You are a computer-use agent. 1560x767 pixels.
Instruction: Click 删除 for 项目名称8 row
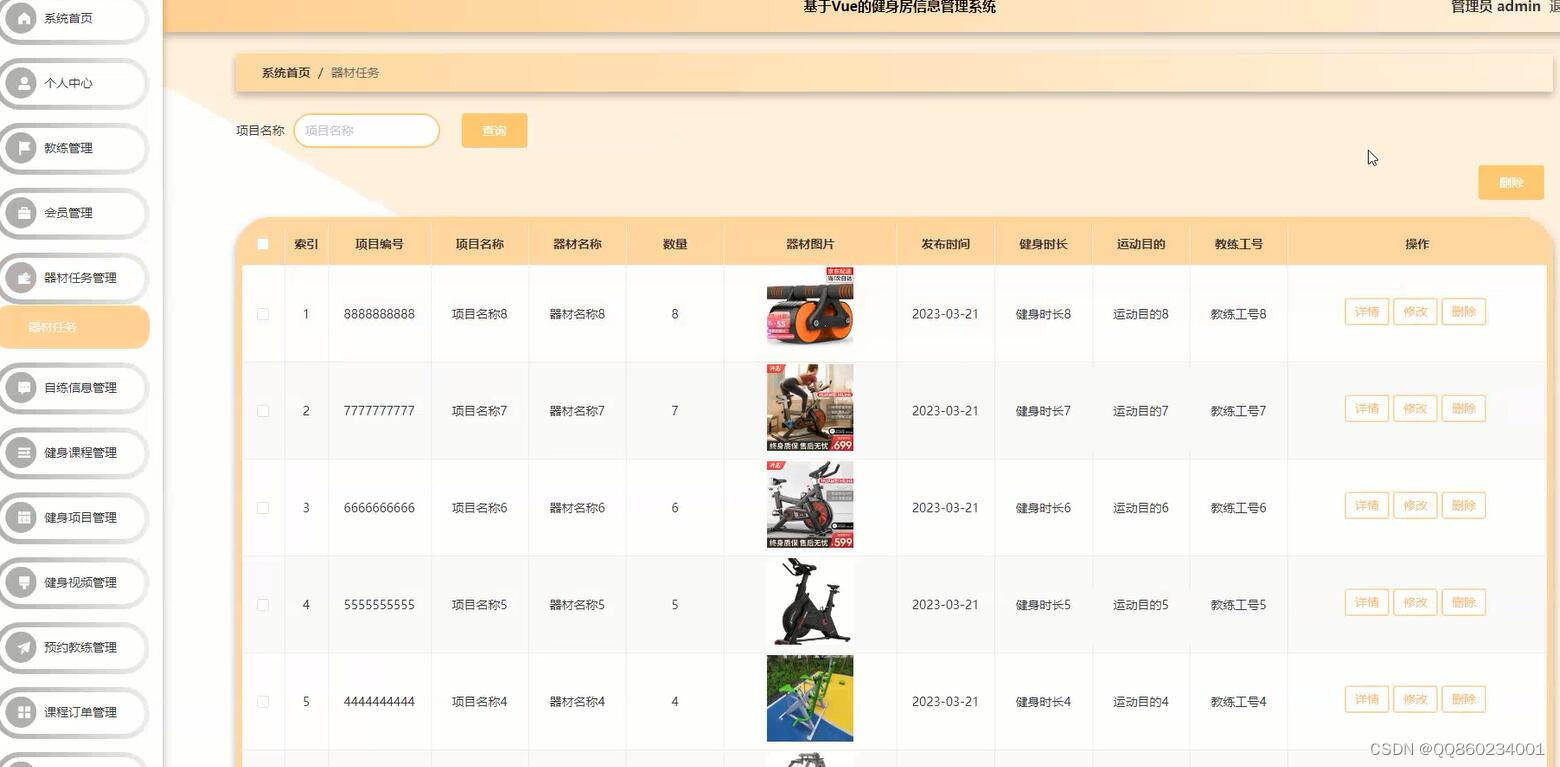(1464, 312)
